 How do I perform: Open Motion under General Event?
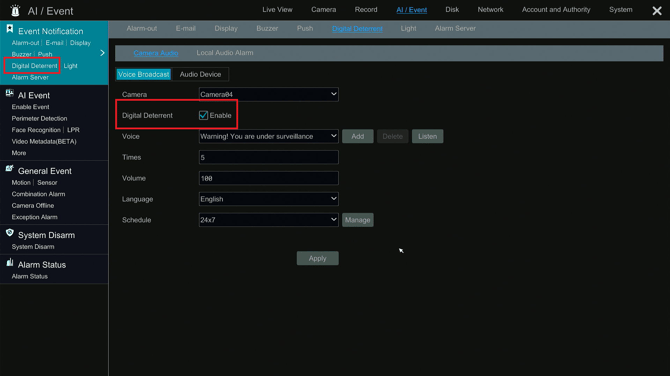pyautogui.click(x=21, y=182)
